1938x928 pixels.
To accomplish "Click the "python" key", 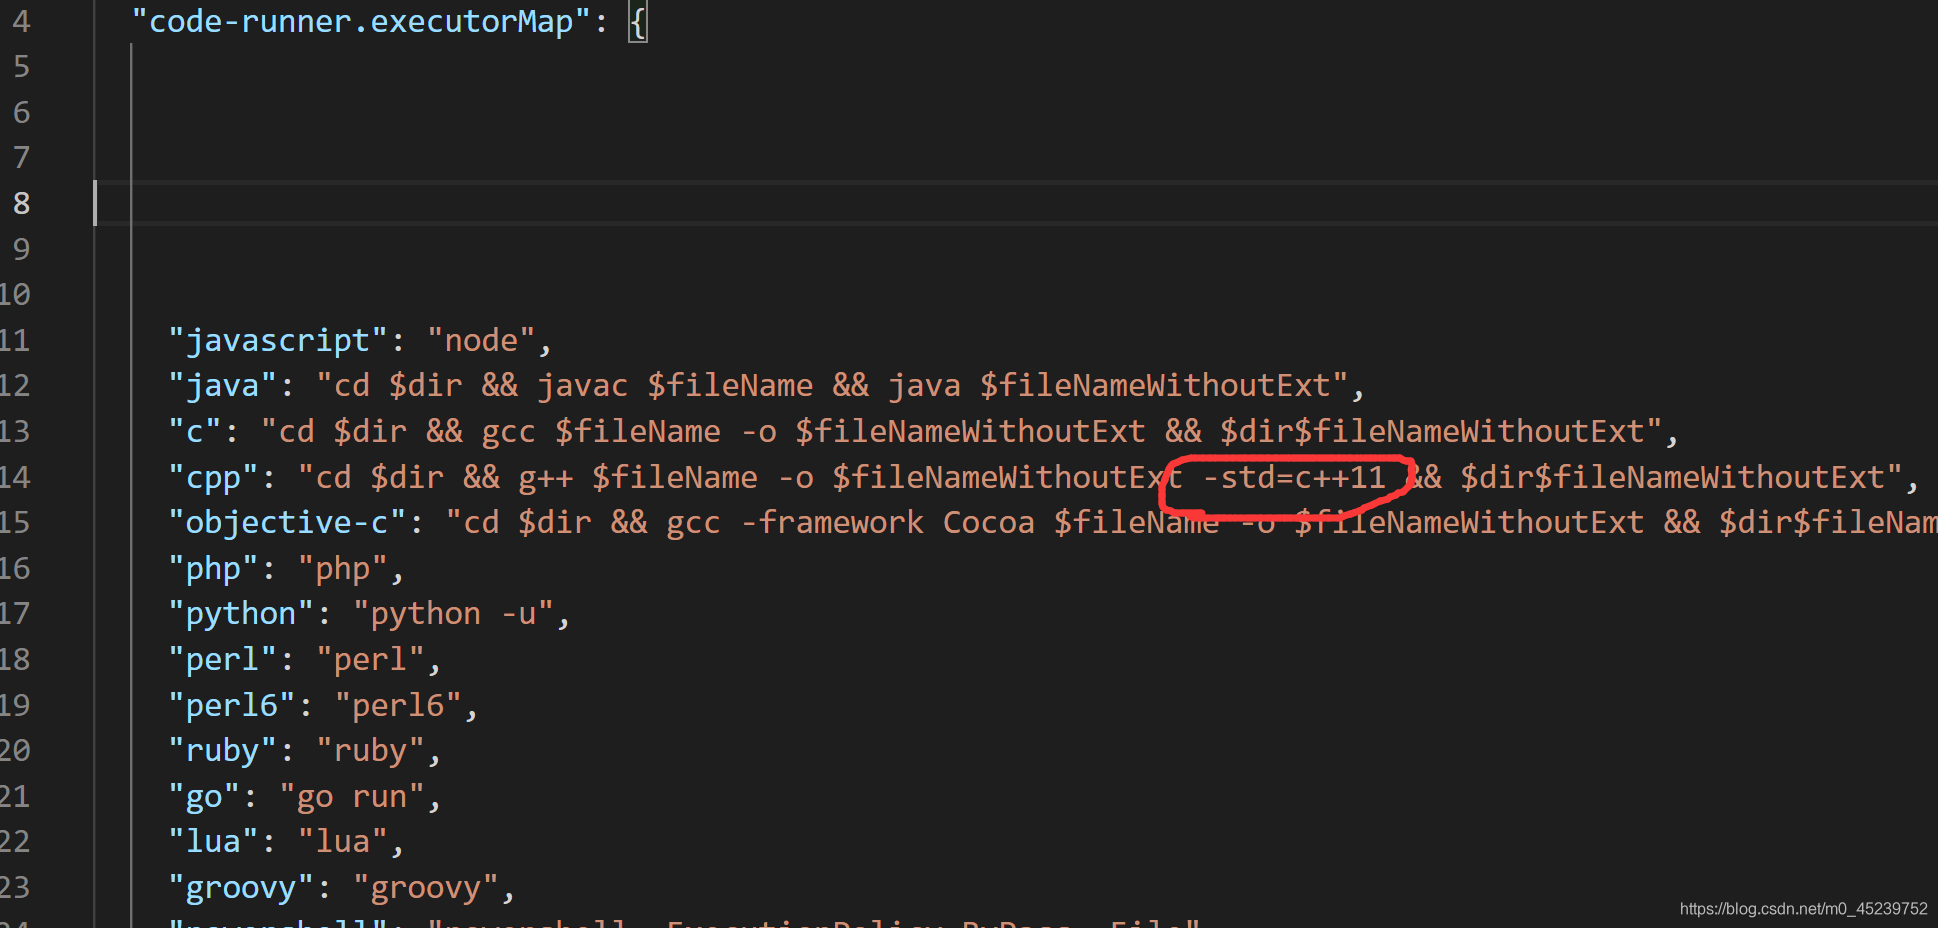I will click(241, 613).
